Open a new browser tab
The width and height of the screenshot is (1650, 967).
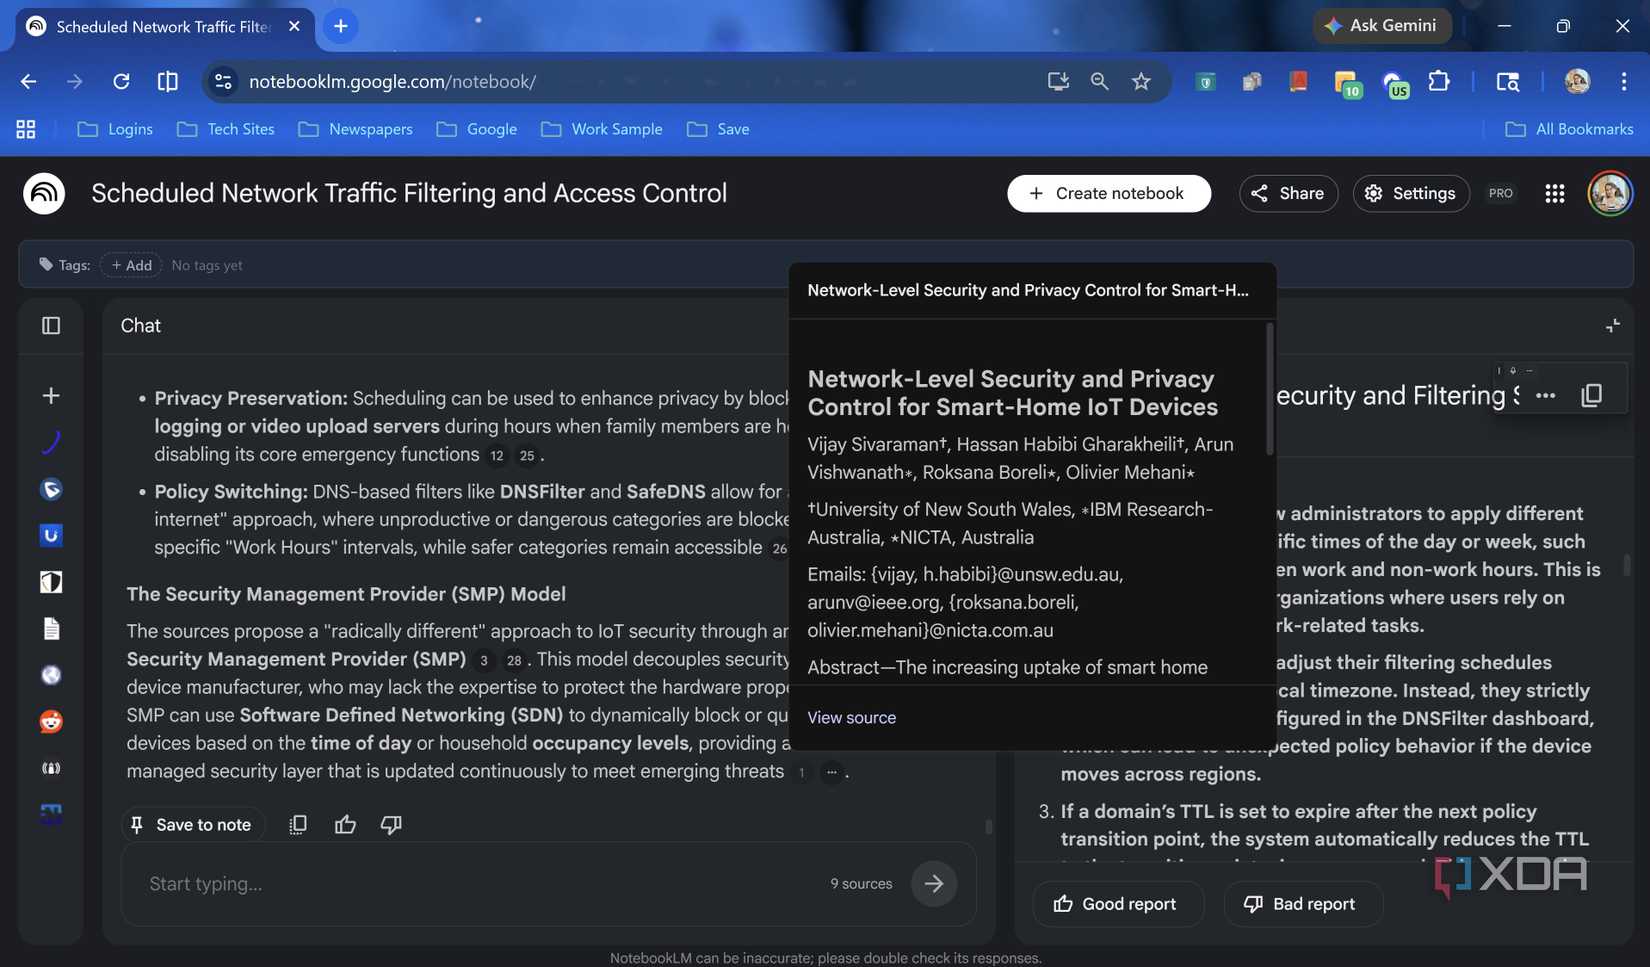click(341, 26)
